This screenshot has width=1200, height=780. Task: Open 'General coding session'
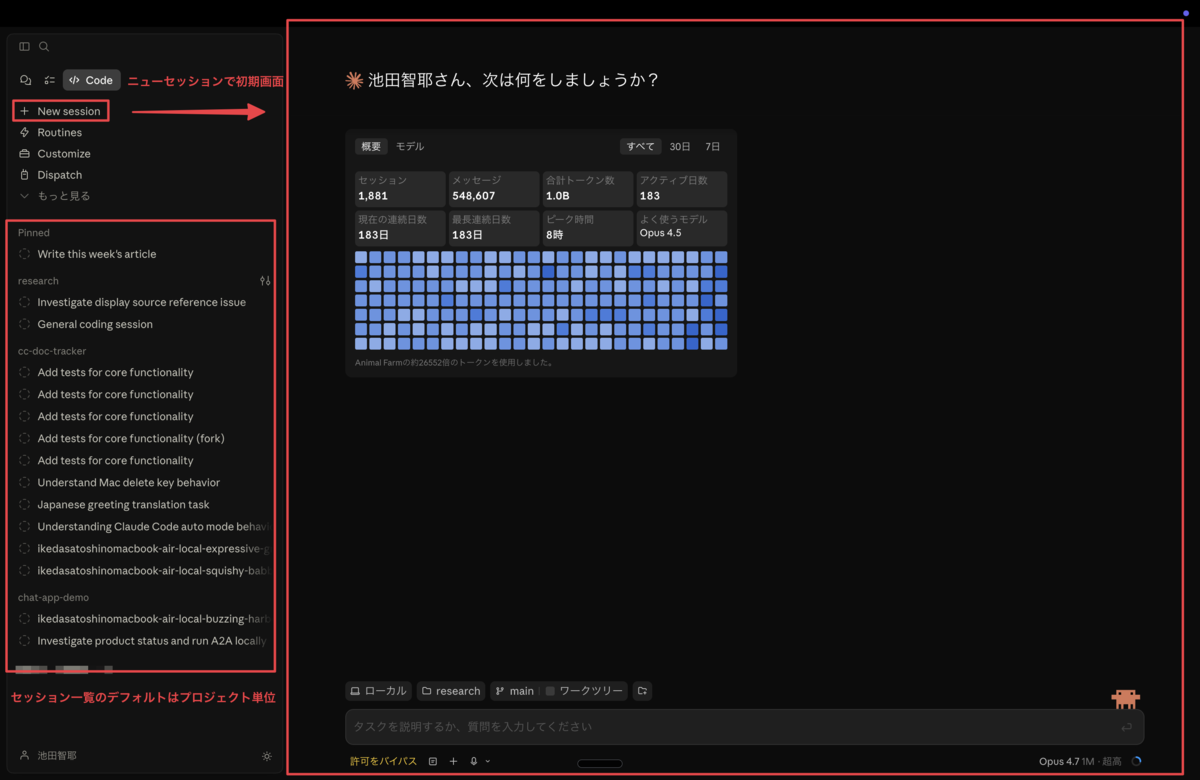click(95, 324)
